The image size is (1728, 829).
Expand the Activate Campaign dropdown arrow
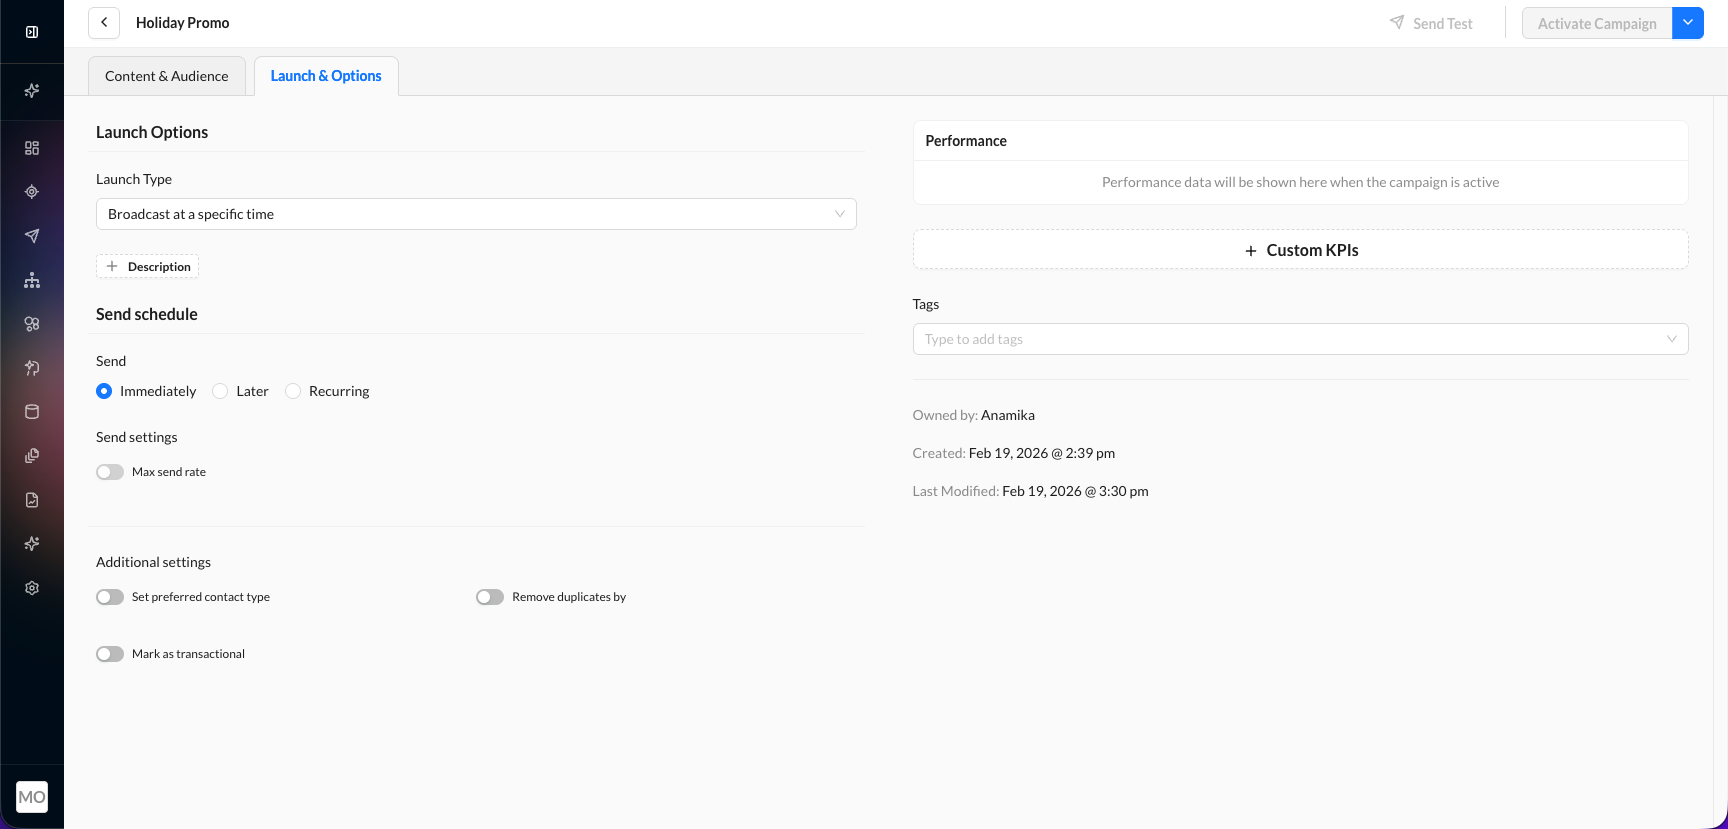pos(1688,23)
